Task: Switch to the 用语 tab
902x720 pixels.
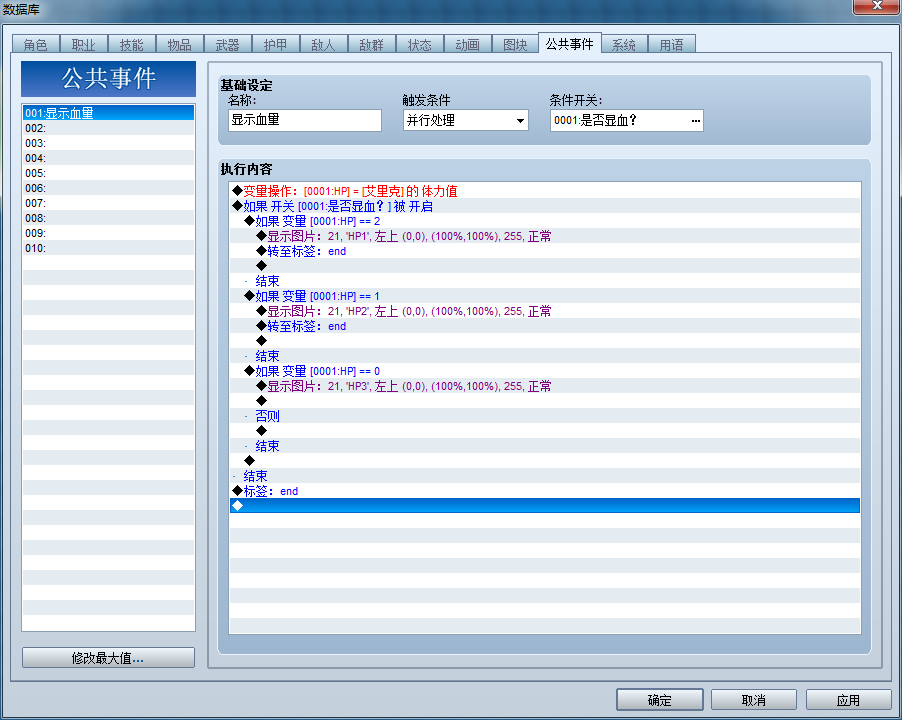Action: click(672, 44)
